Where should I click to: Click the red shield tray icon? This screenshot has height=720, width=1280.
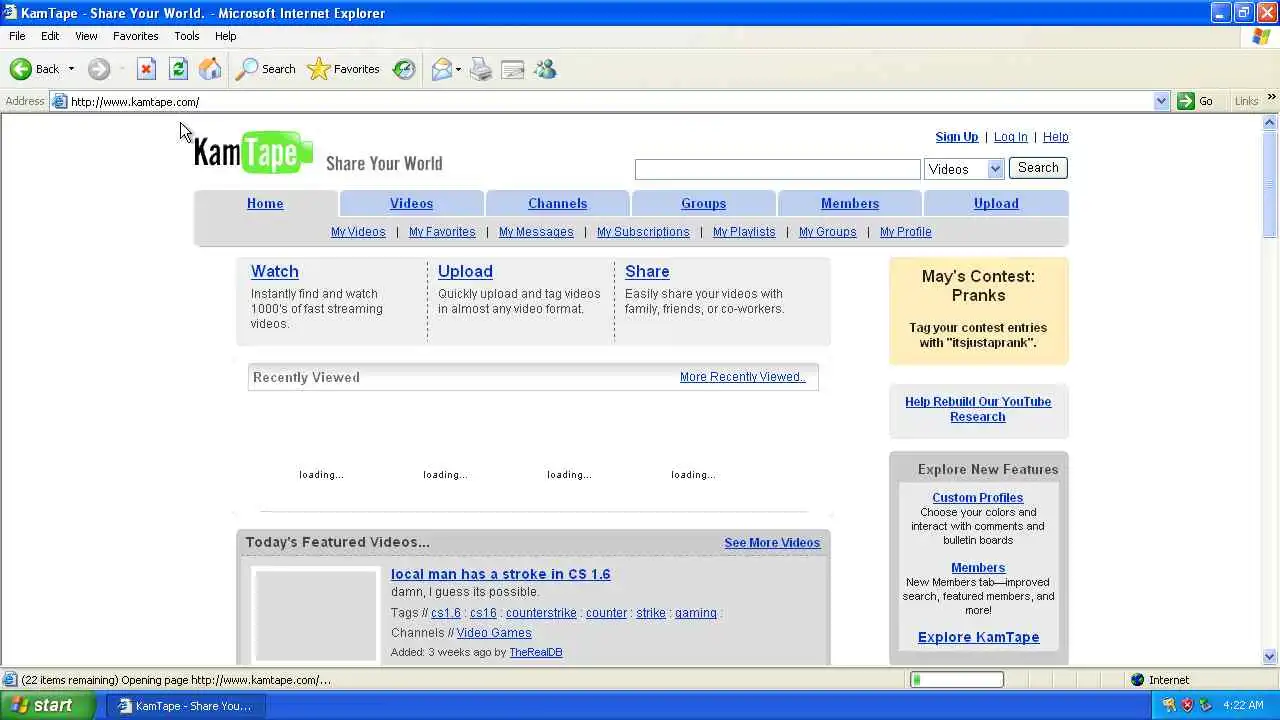pyautogui.click(x=1187, y=705)
